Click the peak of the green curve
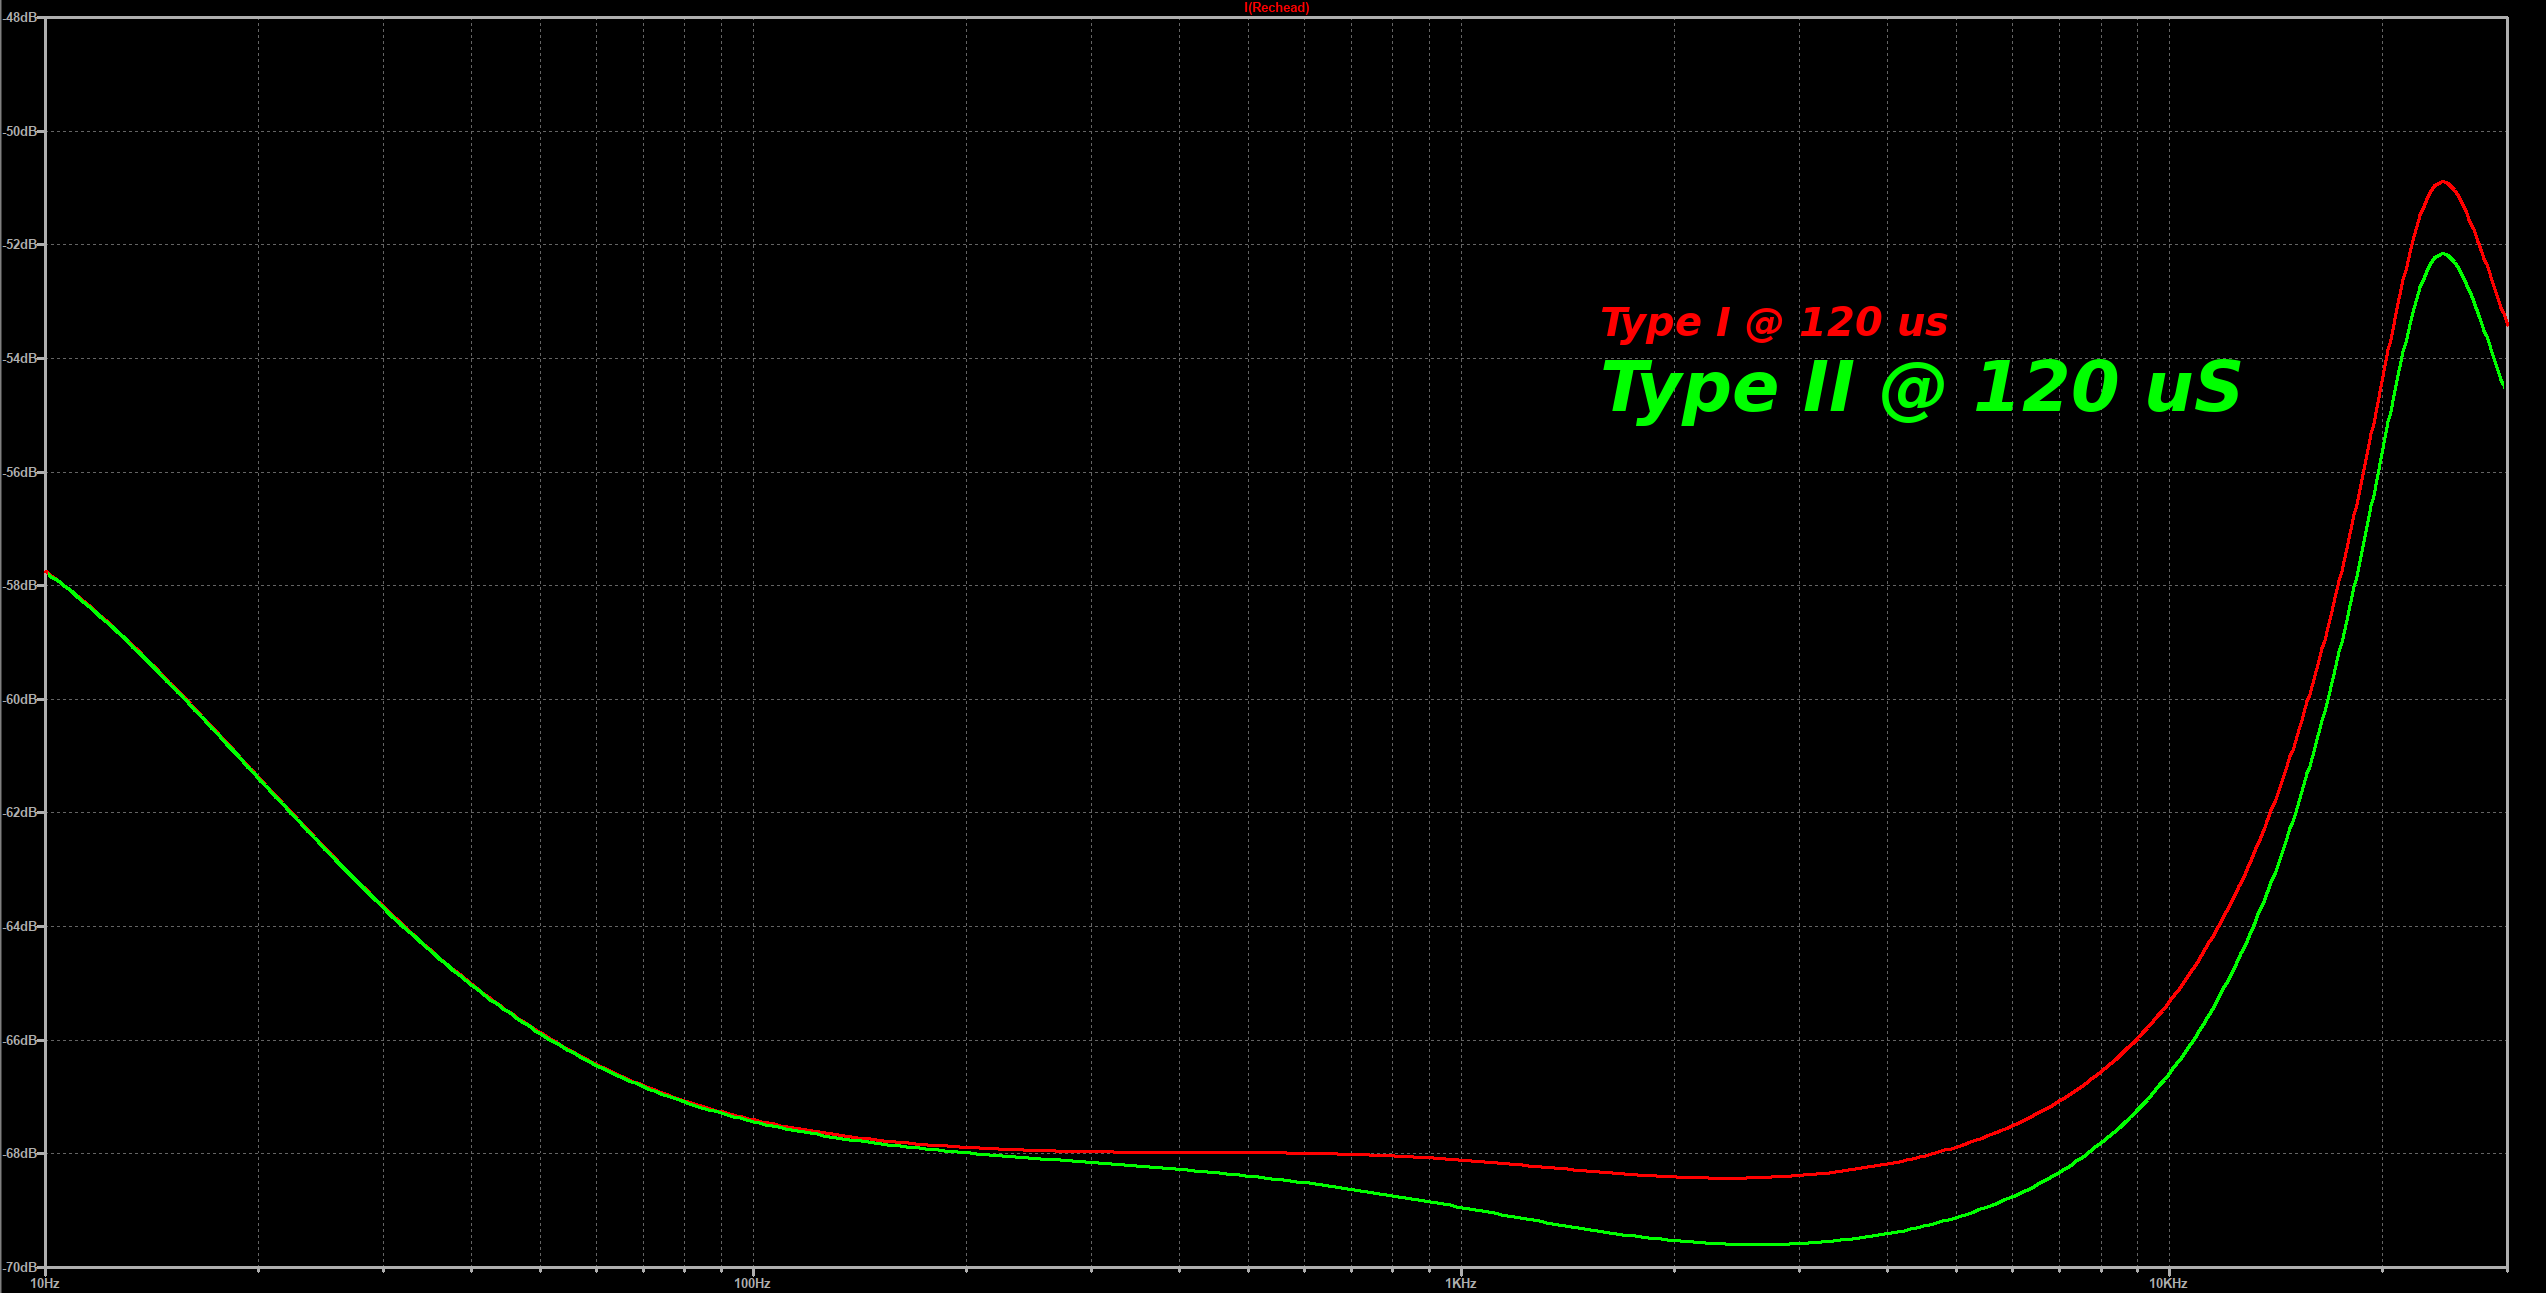 coord(2443,254)
